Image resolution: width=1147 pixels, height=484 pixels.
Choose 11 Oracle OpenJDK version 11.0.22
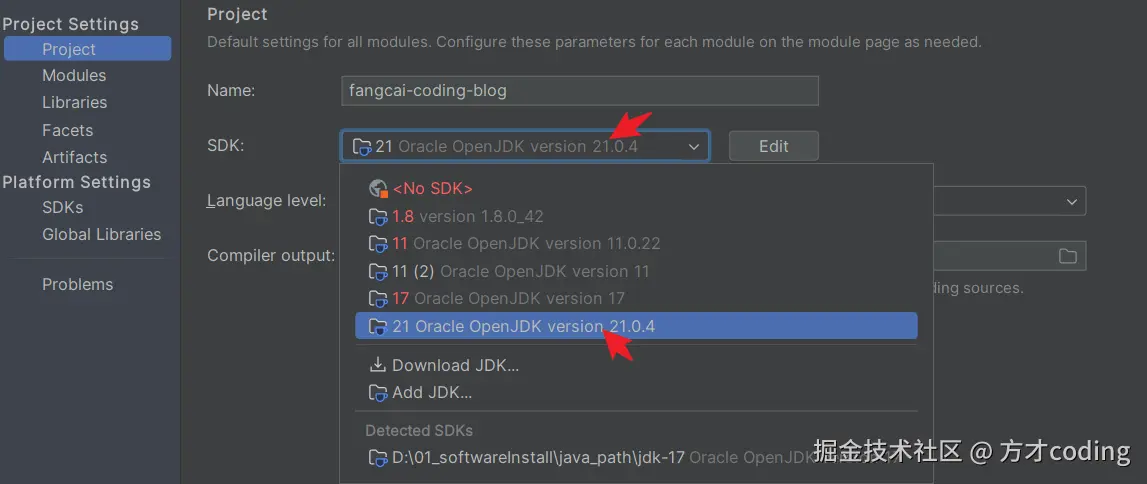click(526, 243)
